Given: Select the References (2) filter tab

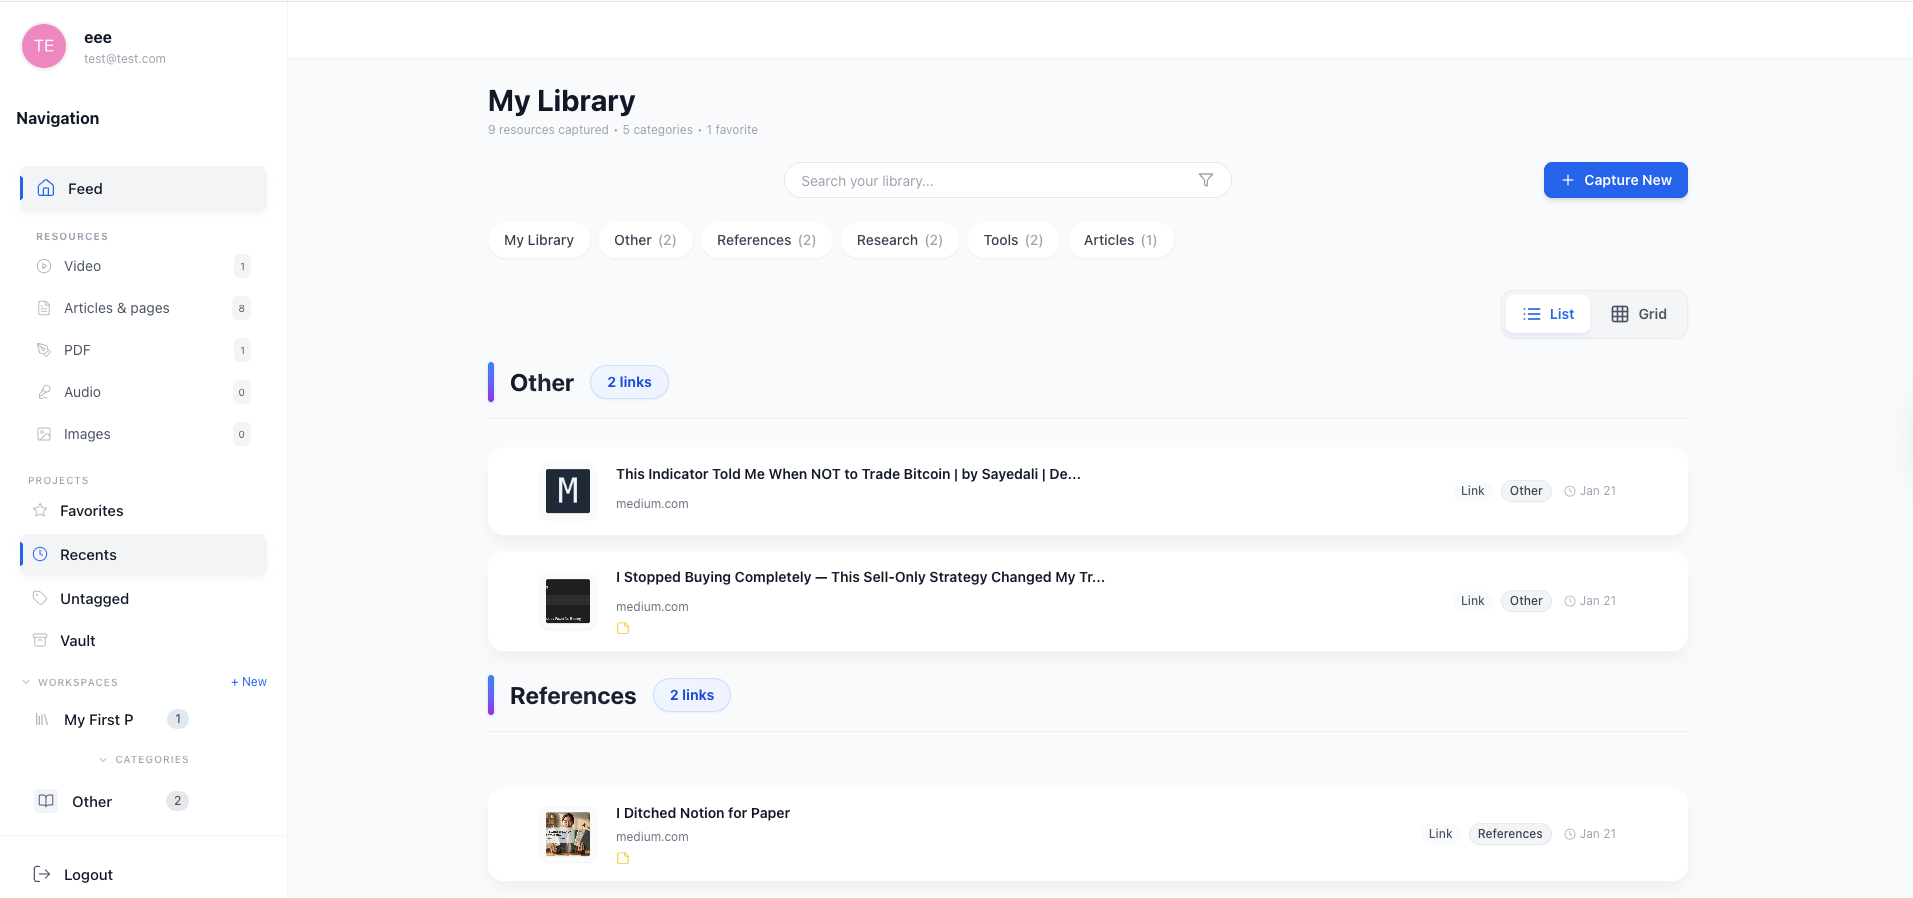Looking at the screenshot, I should click(x=766, y=240).
